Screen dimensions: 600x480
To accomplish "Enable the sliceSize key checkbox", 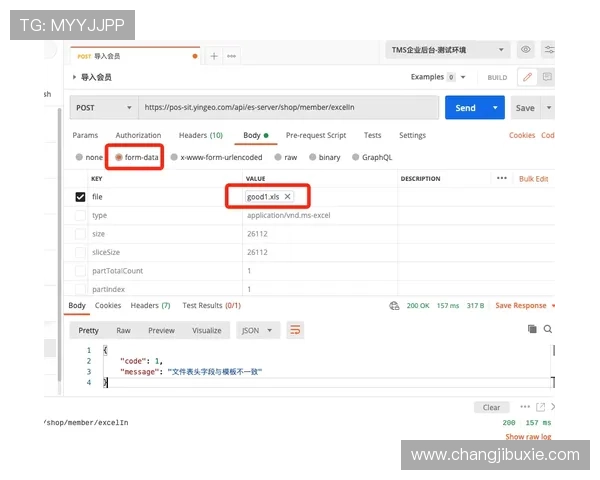I will point(80,252).
